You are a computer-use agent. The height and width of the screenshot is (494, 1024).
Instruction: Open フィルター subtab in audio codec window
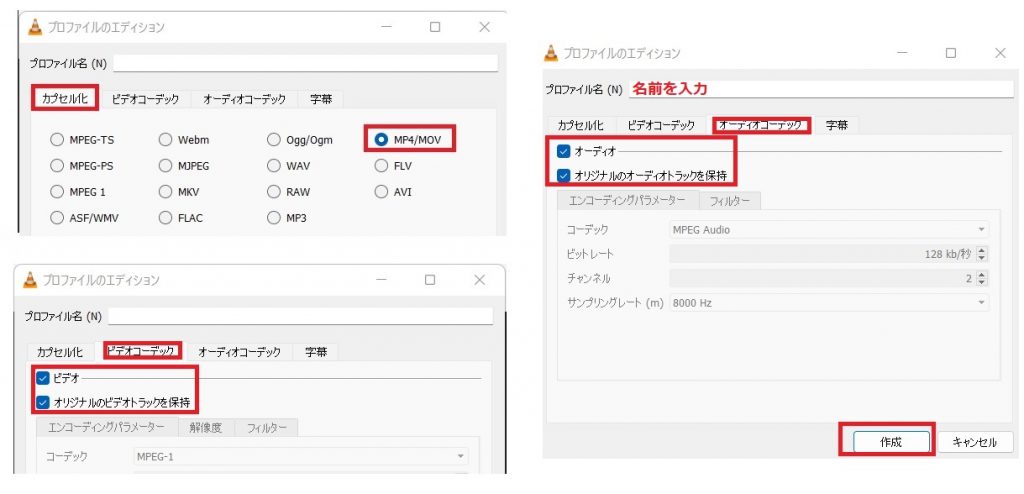(x=729, y=201)
